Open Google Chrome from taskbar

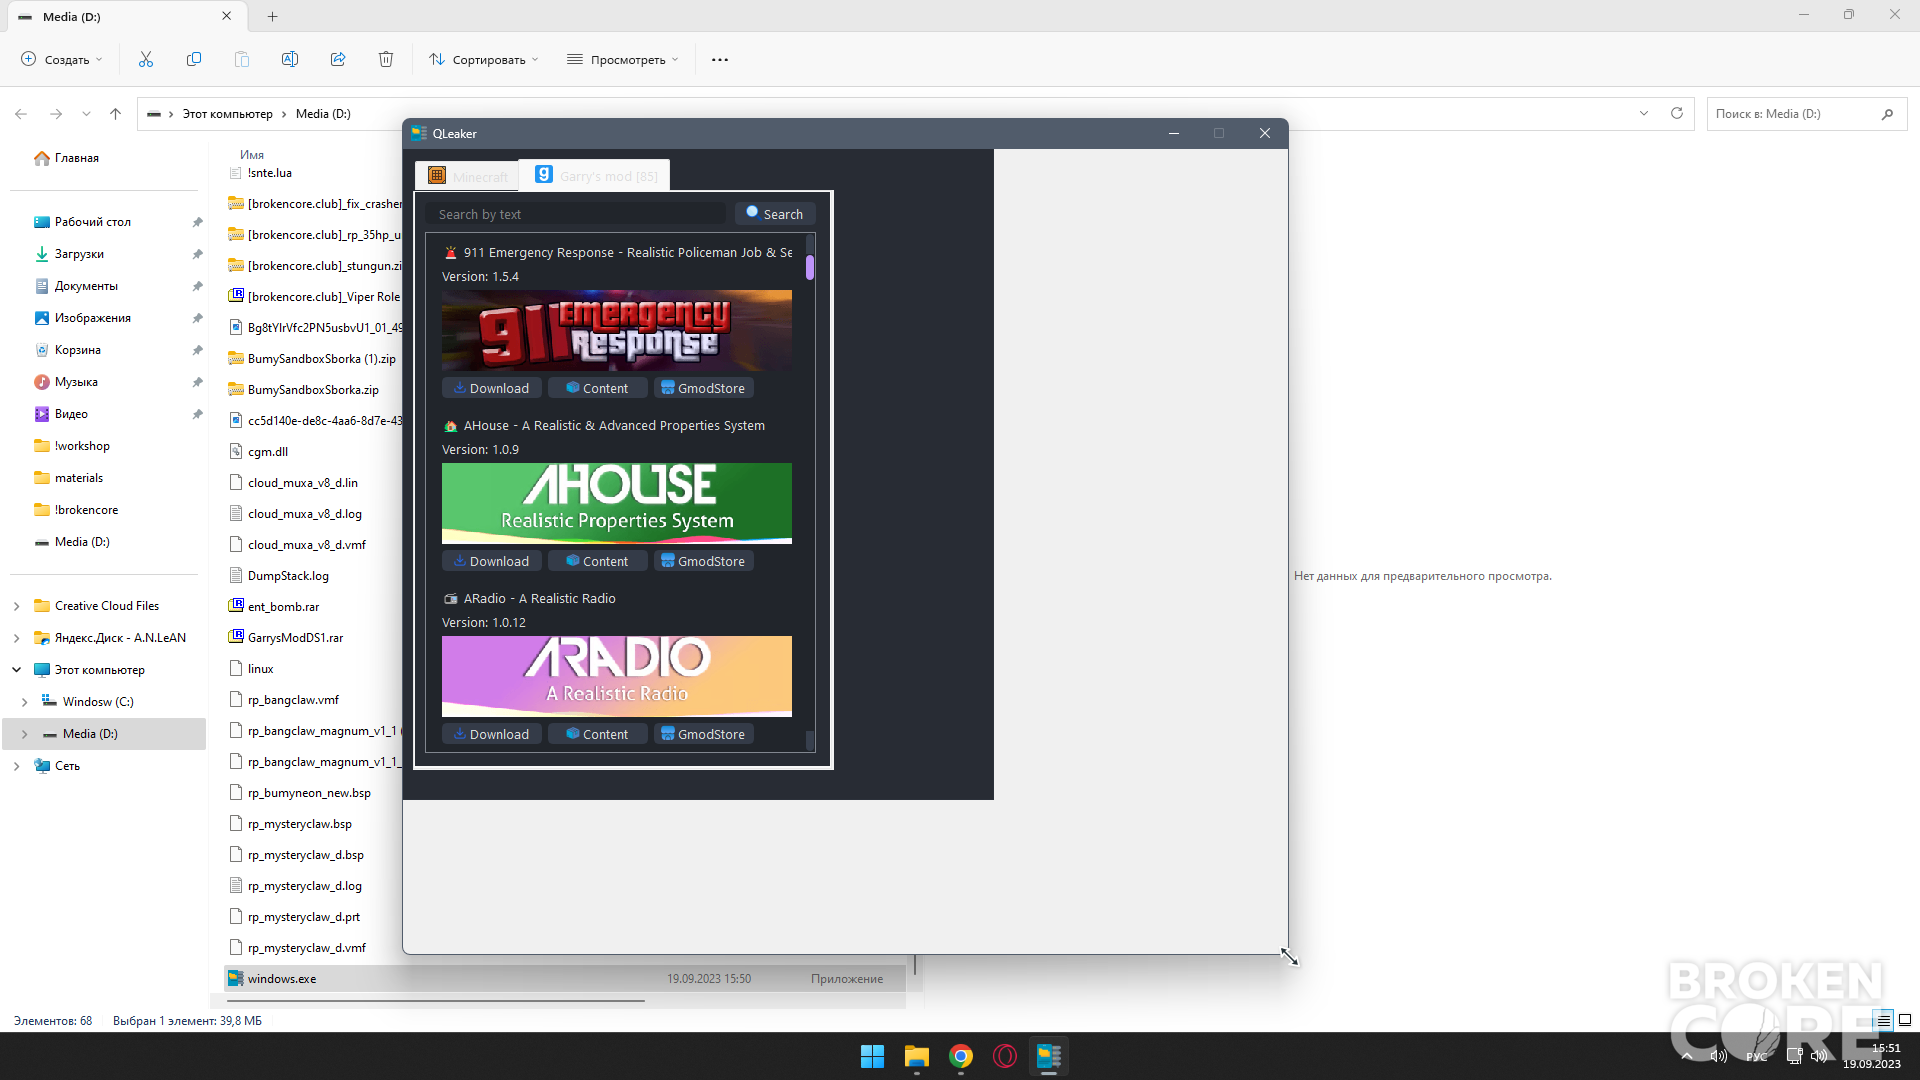pos(961,1056)
